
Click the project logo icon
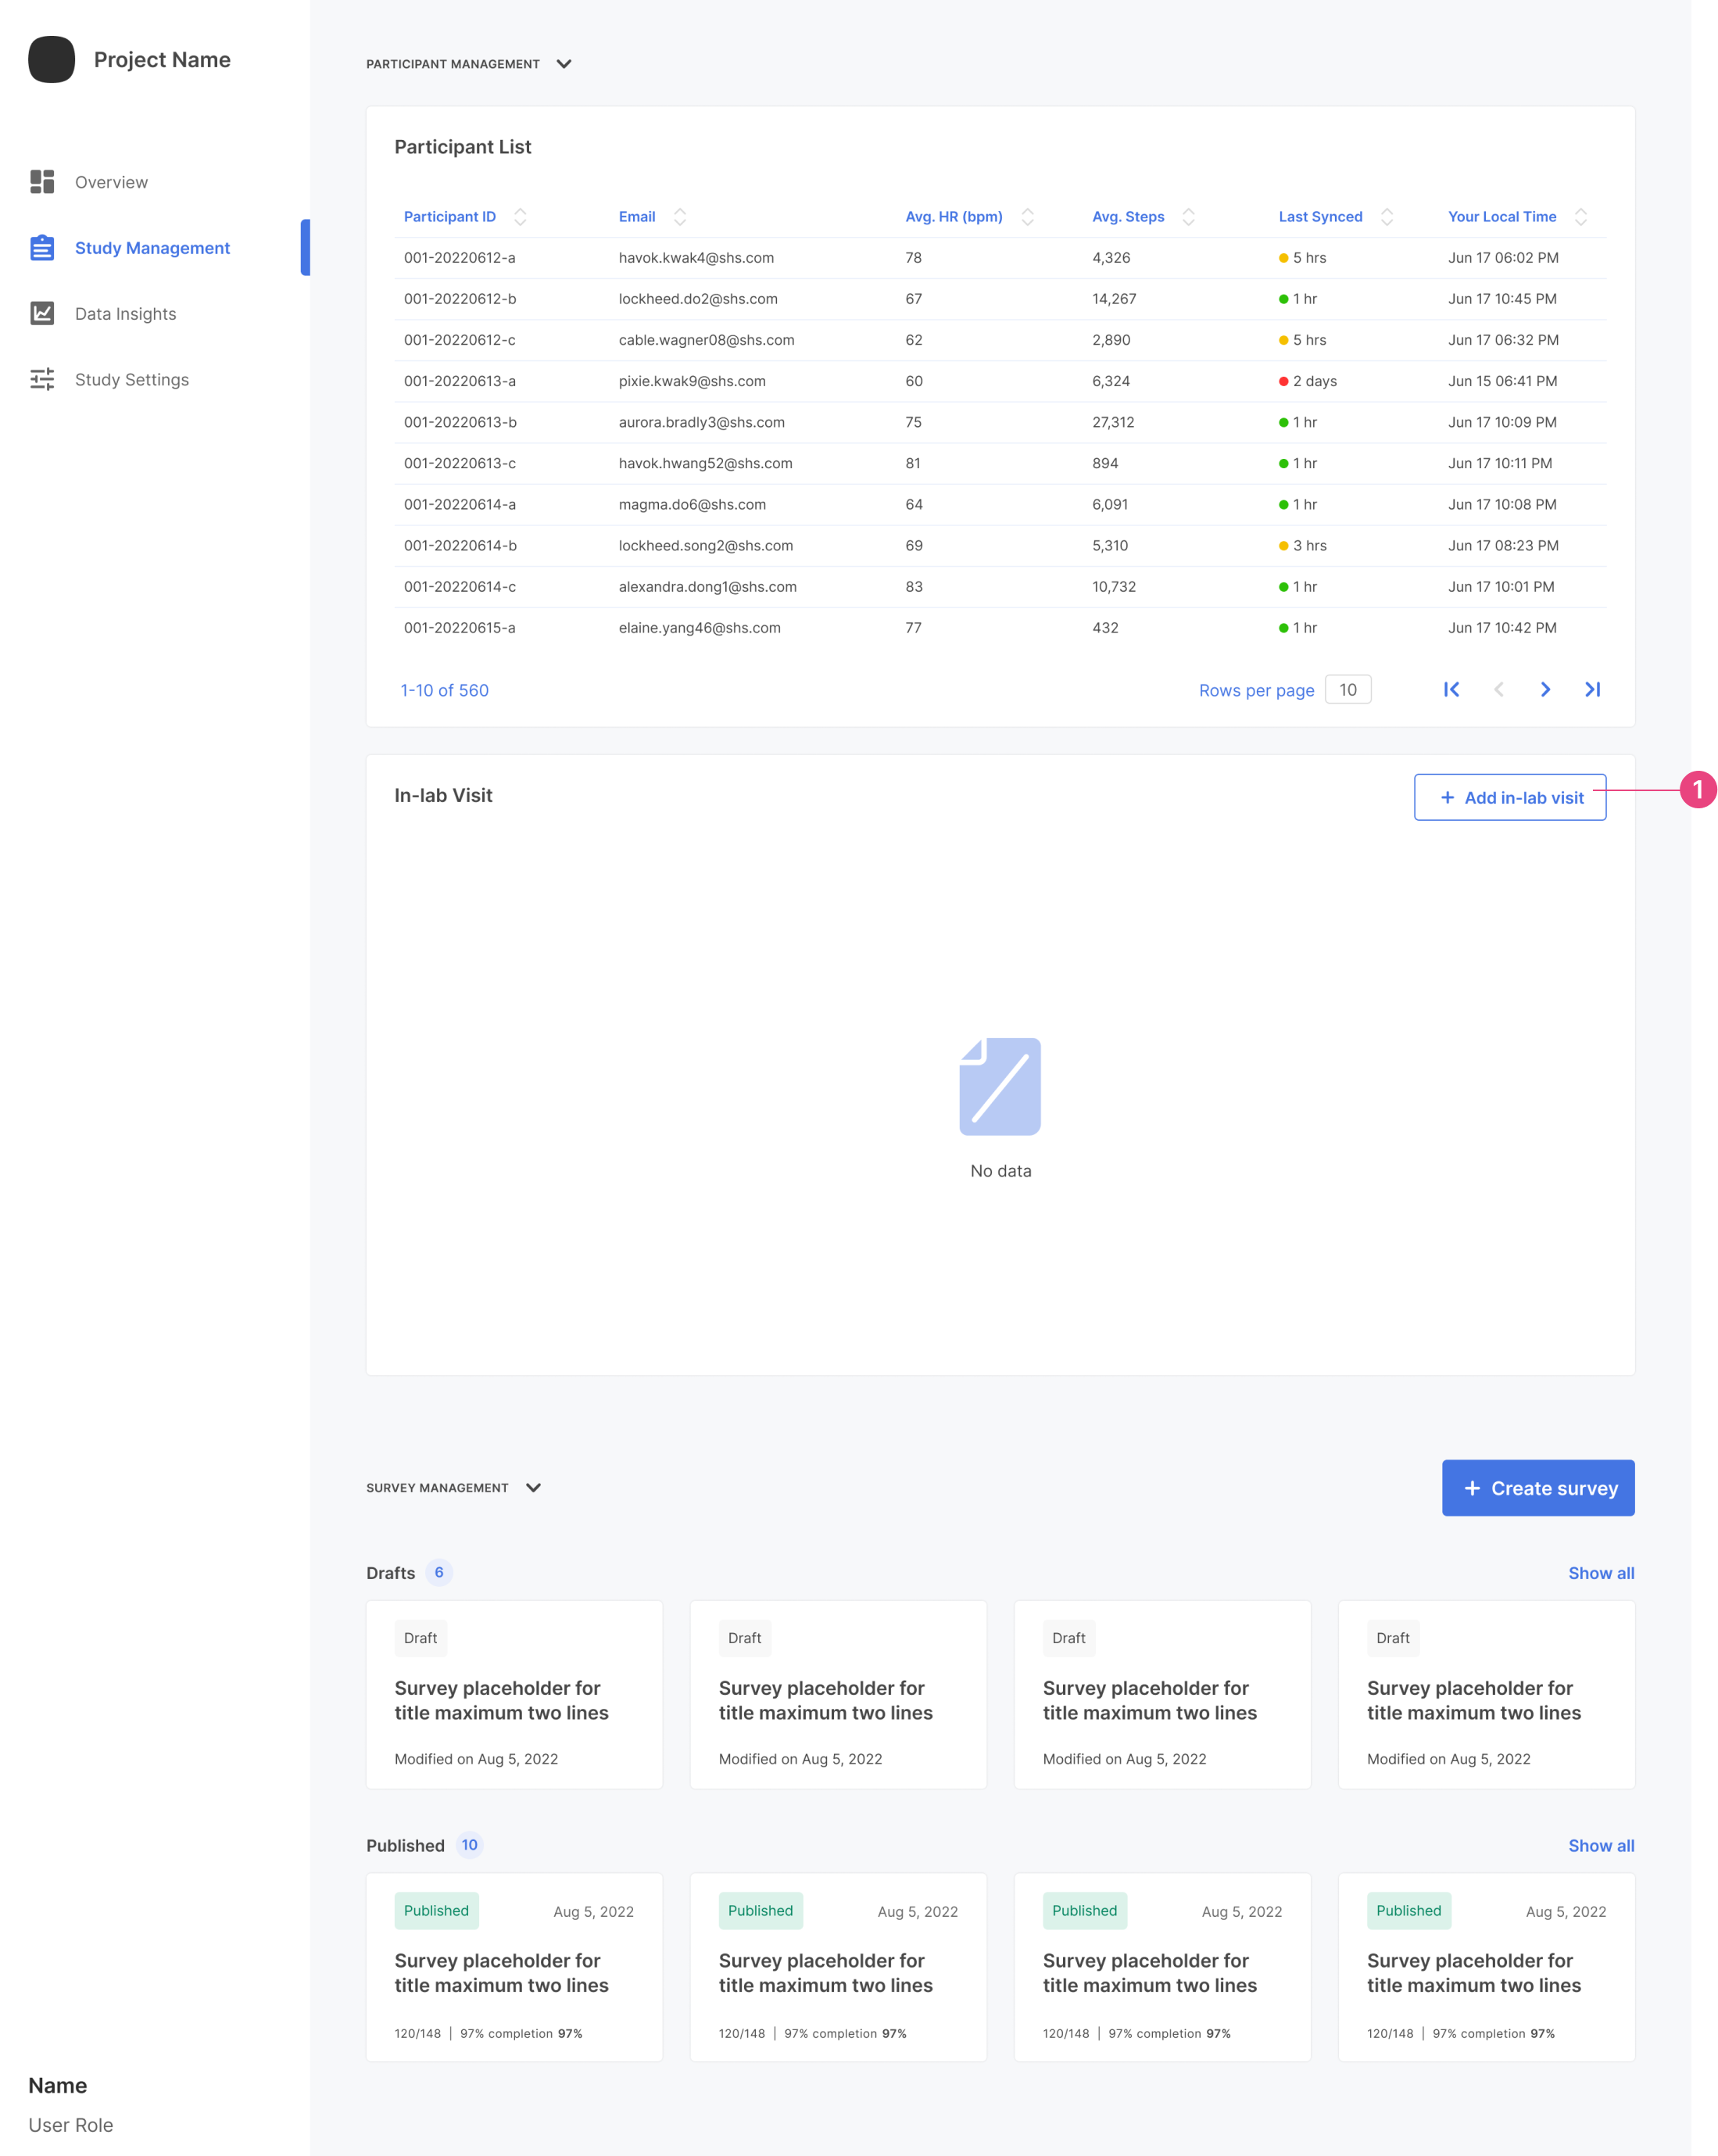52,60
